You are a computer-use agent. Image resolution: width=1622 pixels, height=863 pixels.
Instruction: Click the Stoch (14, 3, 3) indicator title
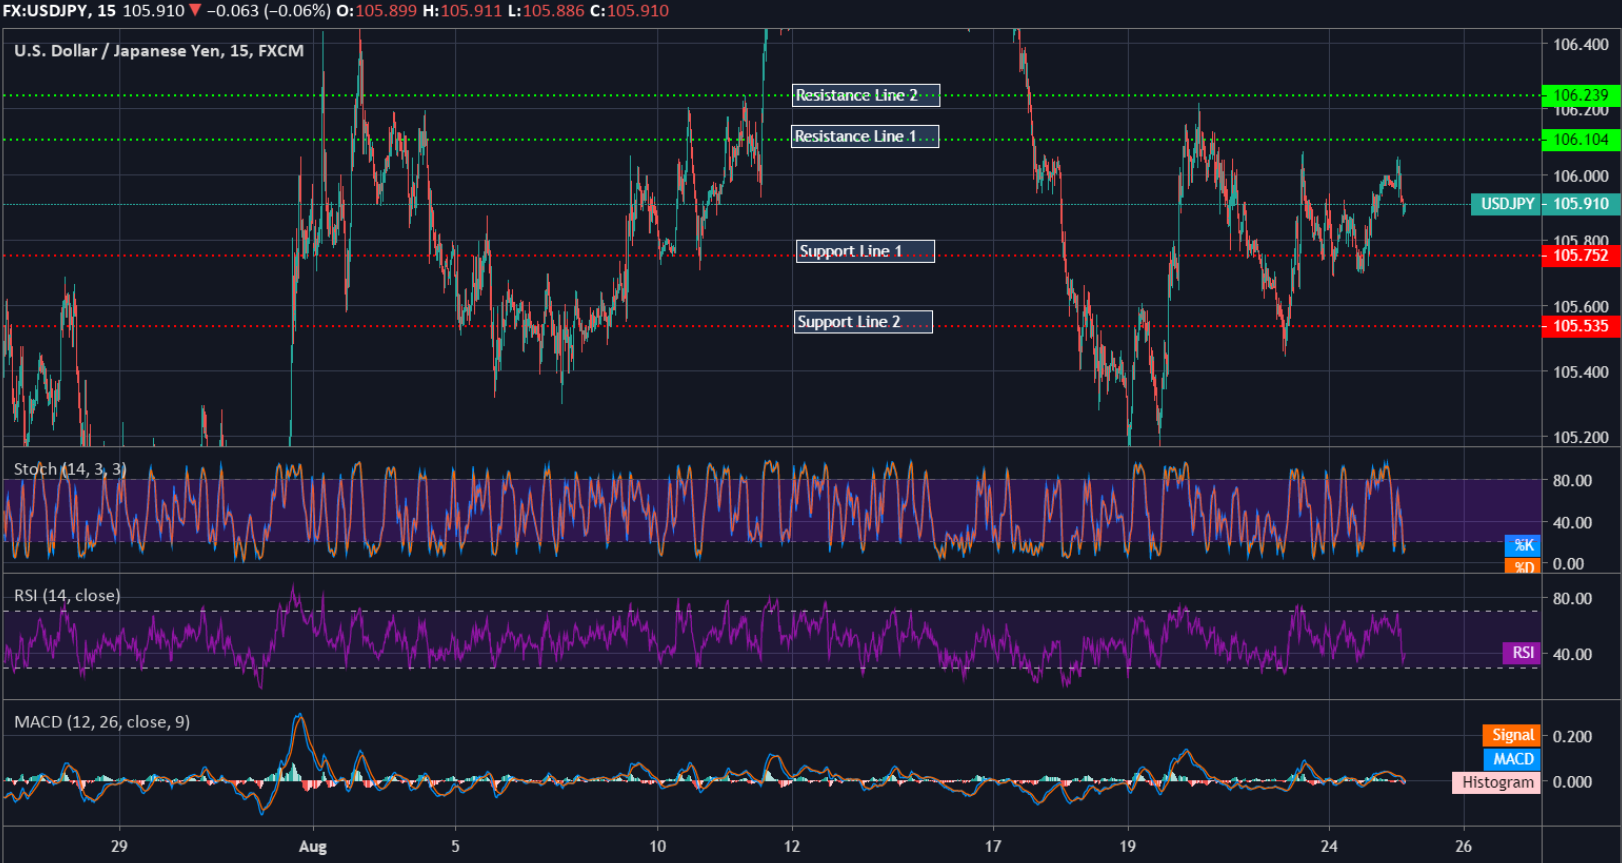[70, 469]
